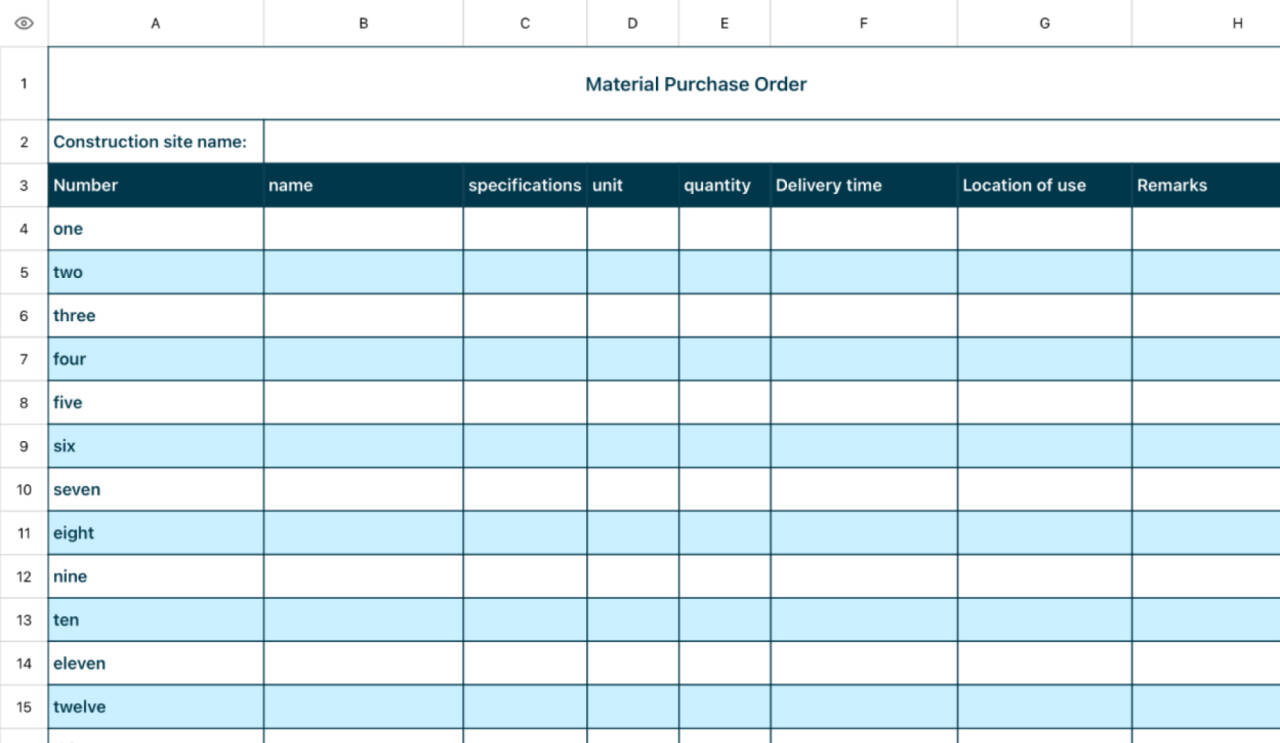The width and height of the screenshot is (1280, 743).
Task: Click the 'Construction site name:' cell
Action: (156, 142)
